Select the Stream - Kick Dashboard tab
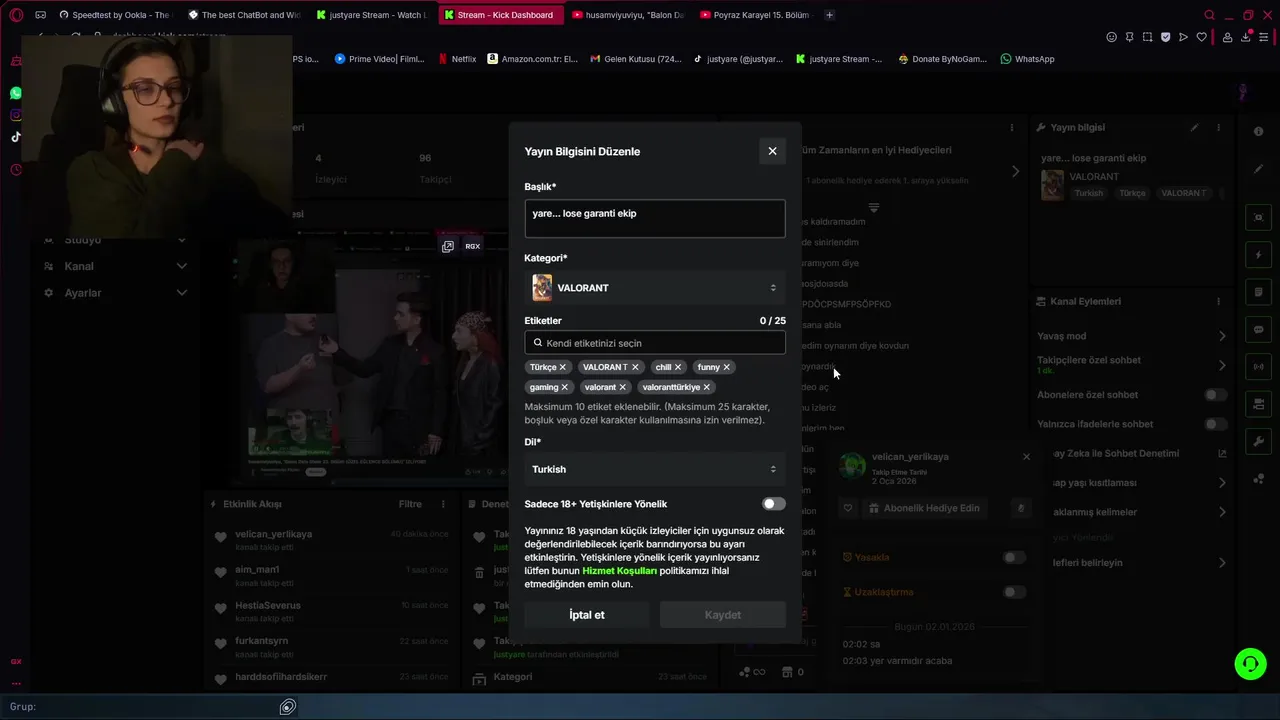1280x720 pixels. (500, 15)
